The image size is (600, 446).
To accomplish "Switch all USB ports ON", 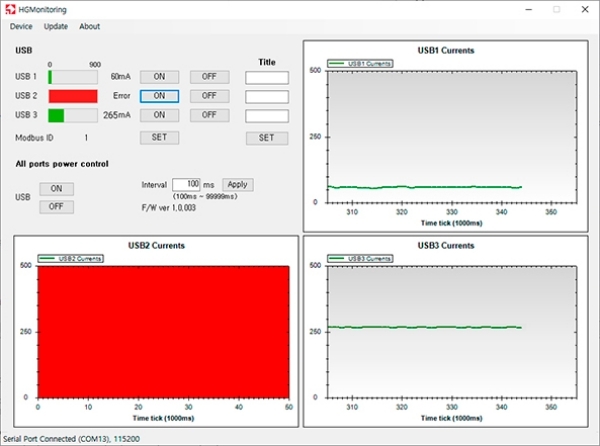I will click(56, 188).
